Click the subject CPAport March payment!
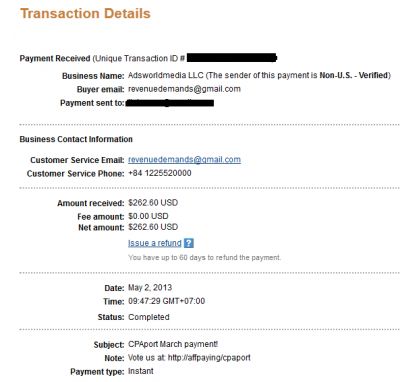400x382 pixels. pos(173,344)
